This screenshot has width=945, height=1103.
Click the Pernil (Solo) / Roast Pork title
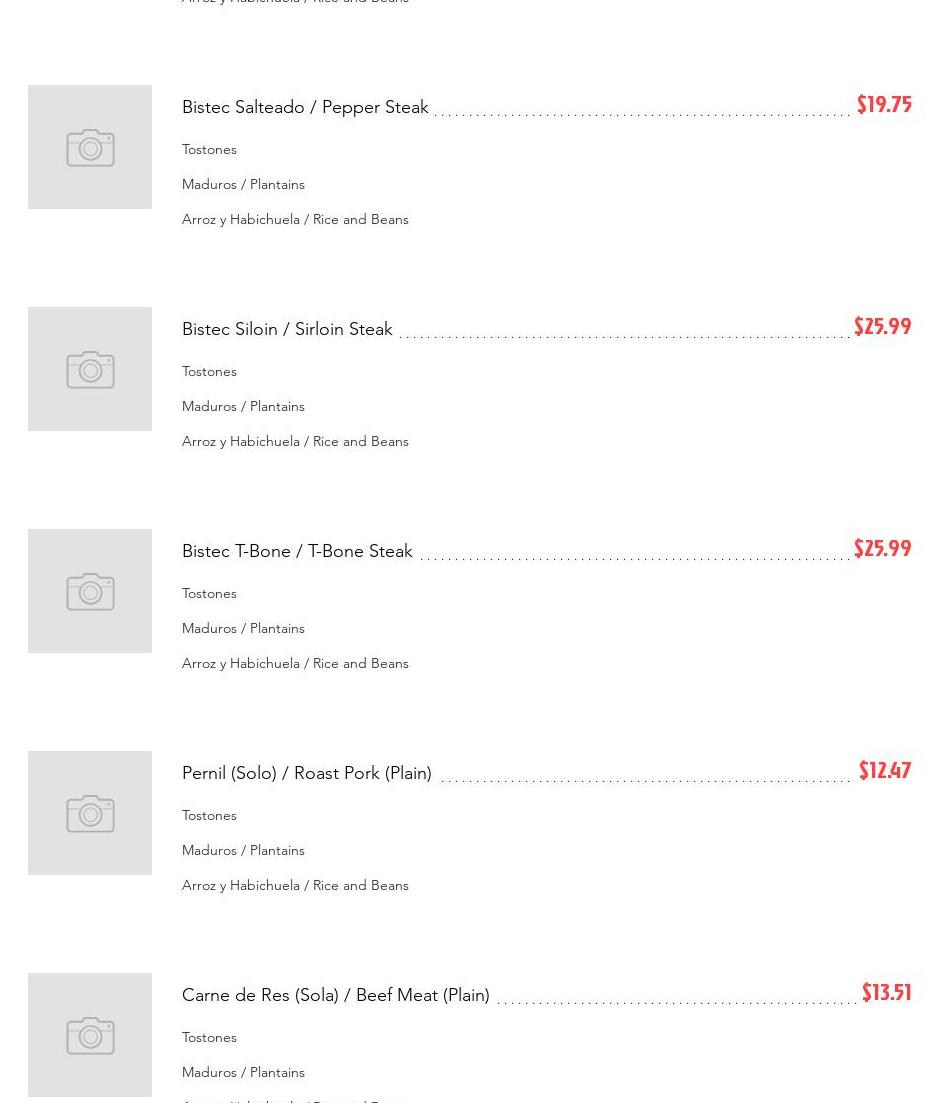pyautogui.click(x=307, y=773)
